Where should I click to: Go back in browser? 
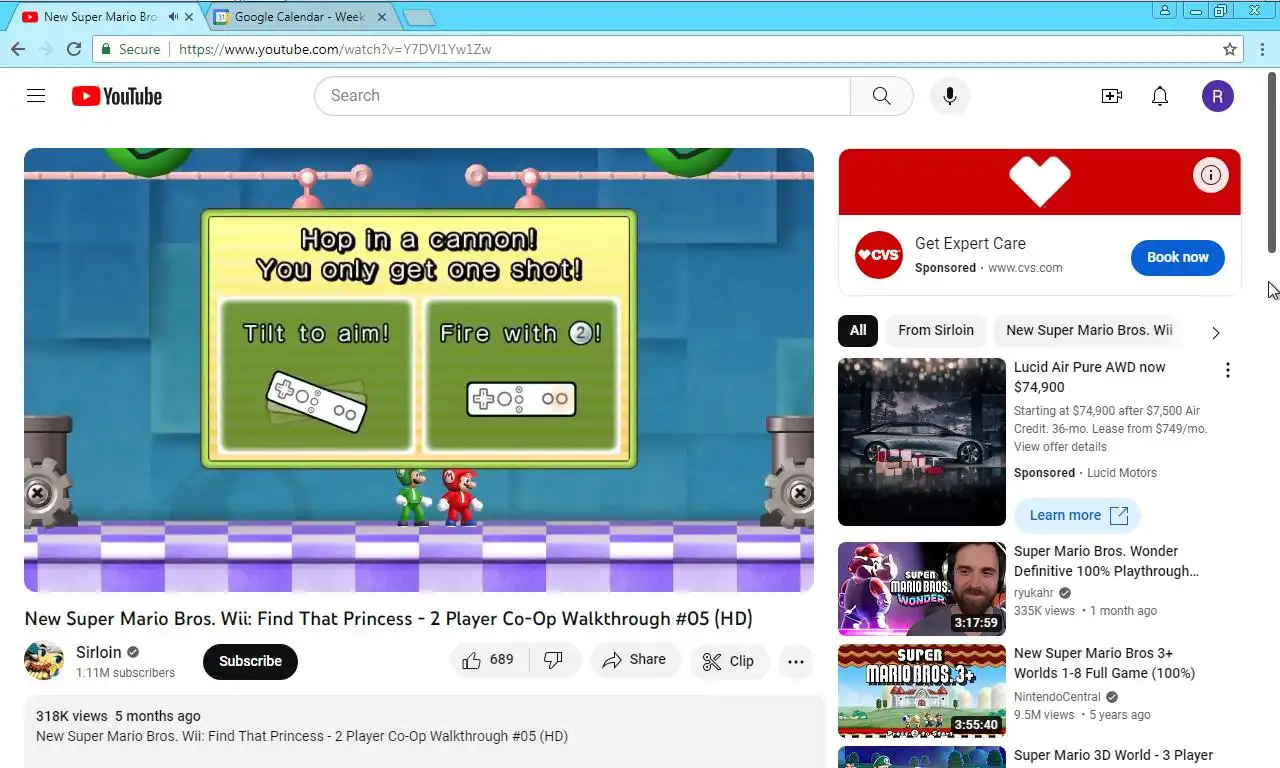(18, 49)
